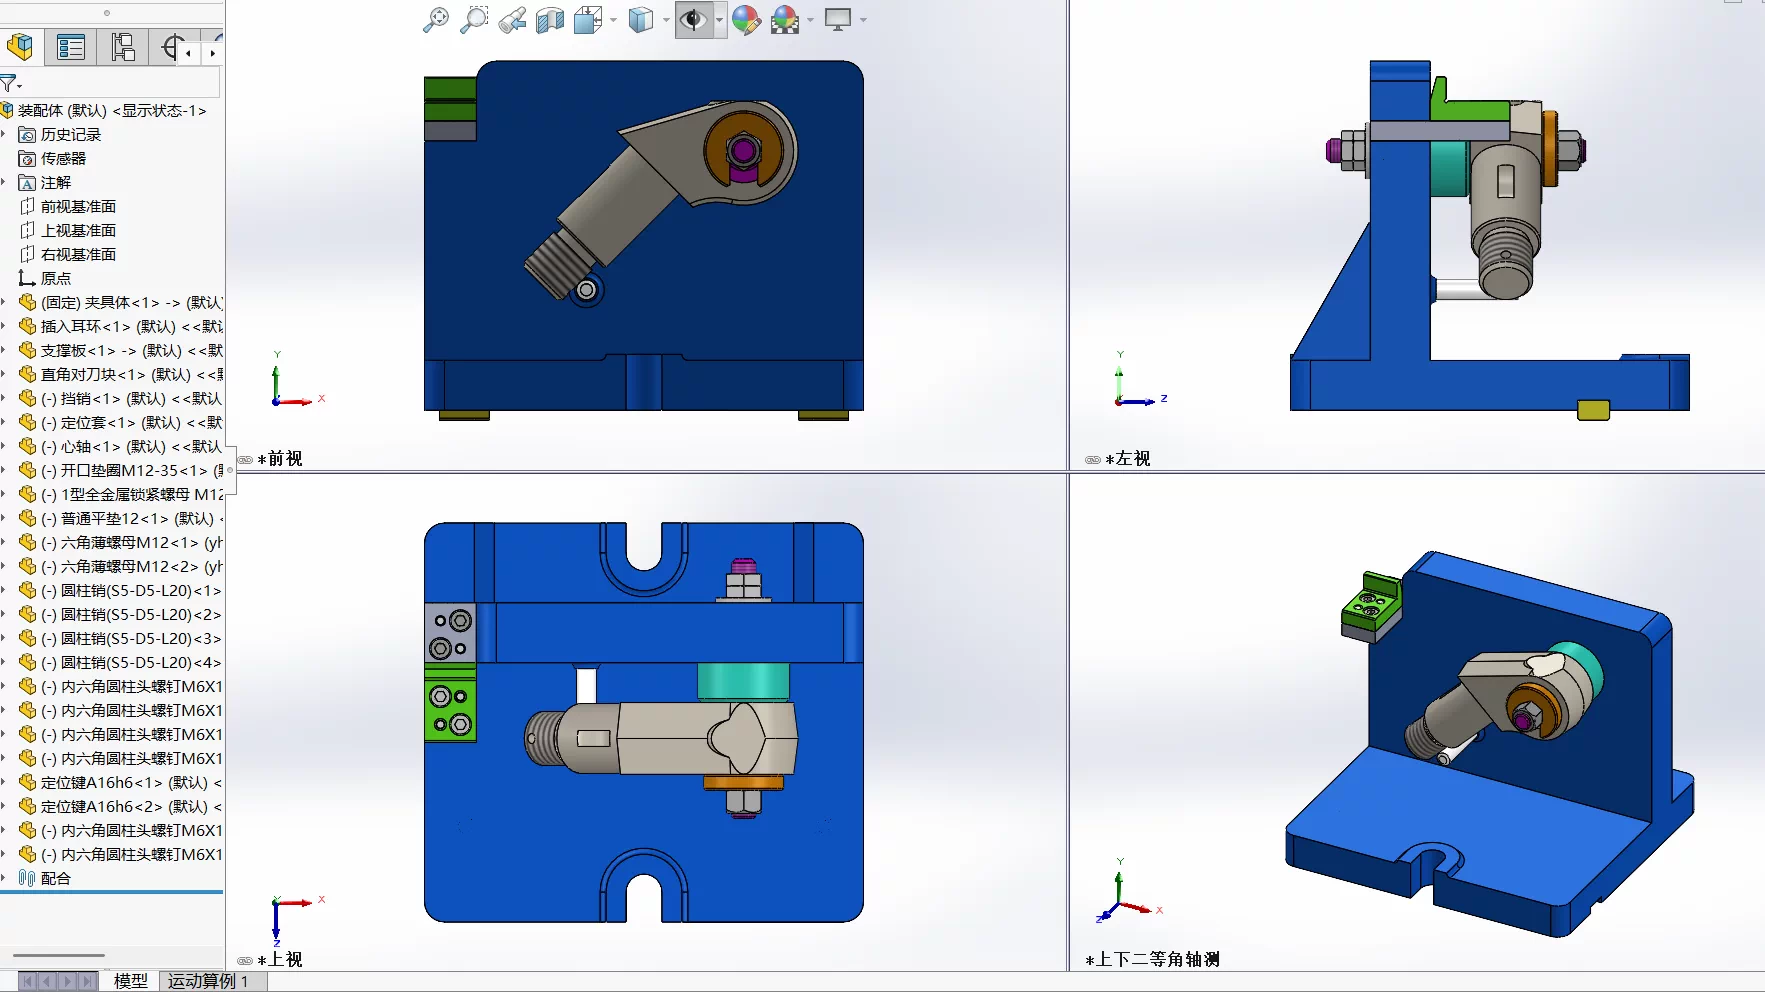Click the go-to-first tab navigation button
This screenshot has width=1765, height=992.
pos(28,981)
